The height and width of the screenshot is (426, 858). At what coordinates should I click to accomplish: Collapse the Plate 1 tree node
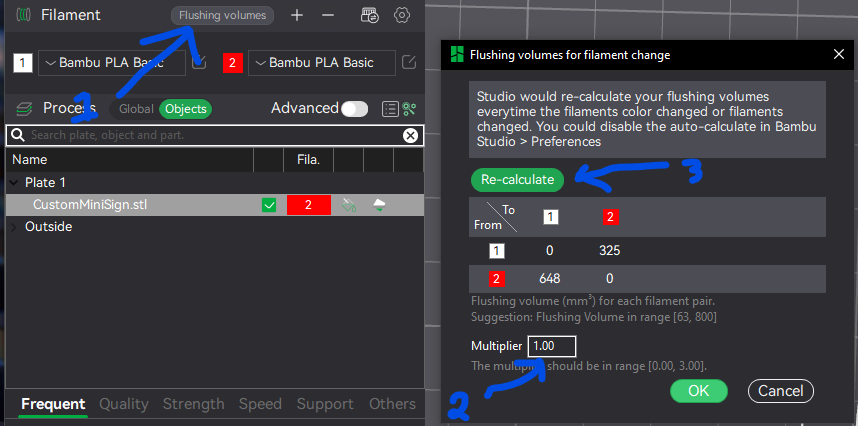(x=14, y=183)
